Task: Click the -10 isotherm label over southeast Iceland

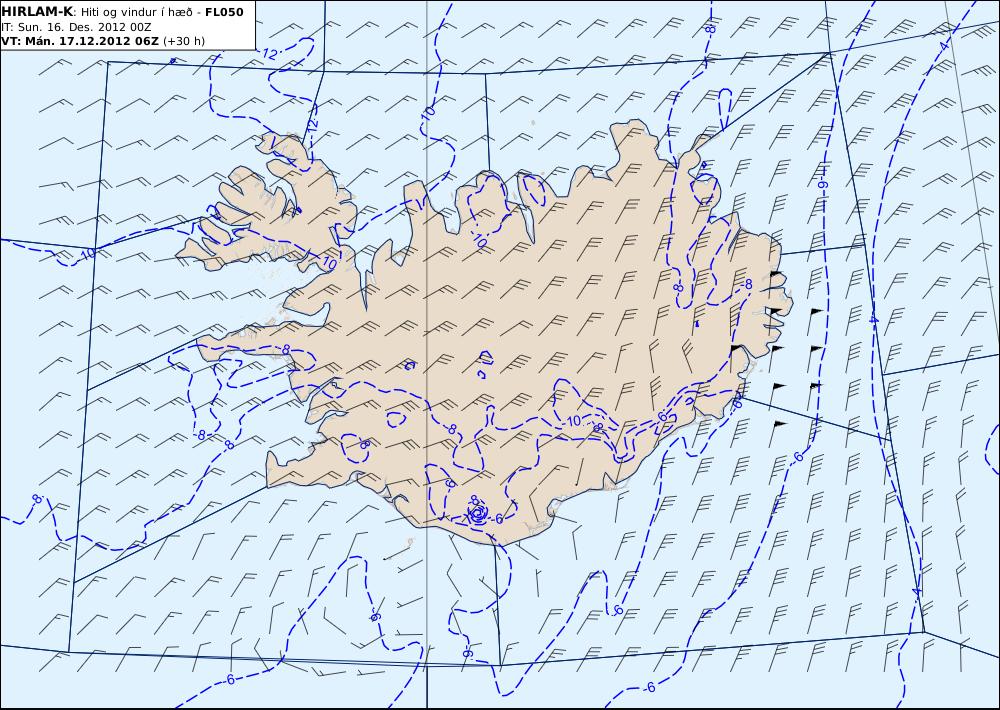Action: point(574,421)
